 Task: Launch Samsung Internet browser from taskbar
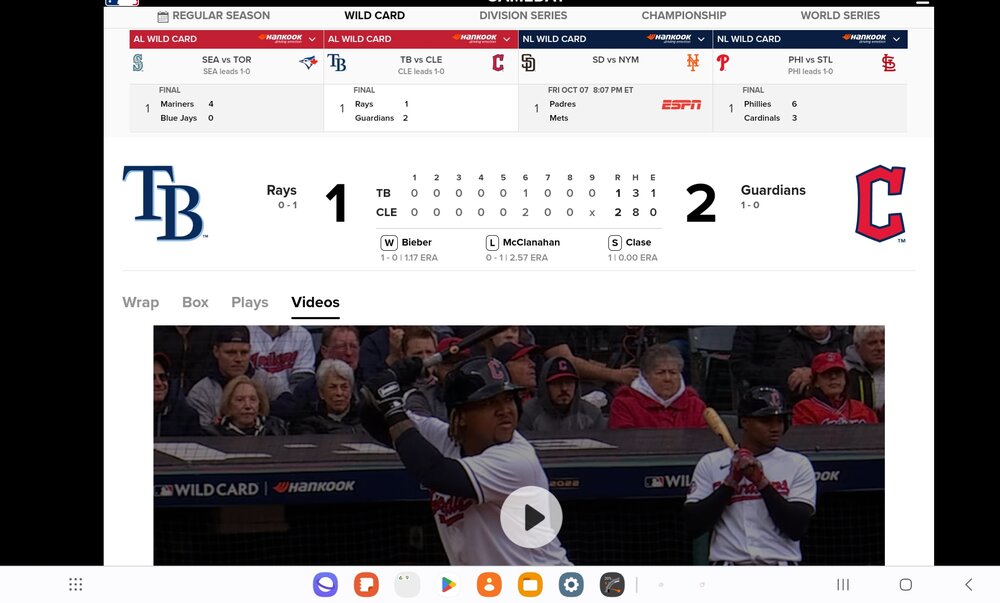(325, 585)
